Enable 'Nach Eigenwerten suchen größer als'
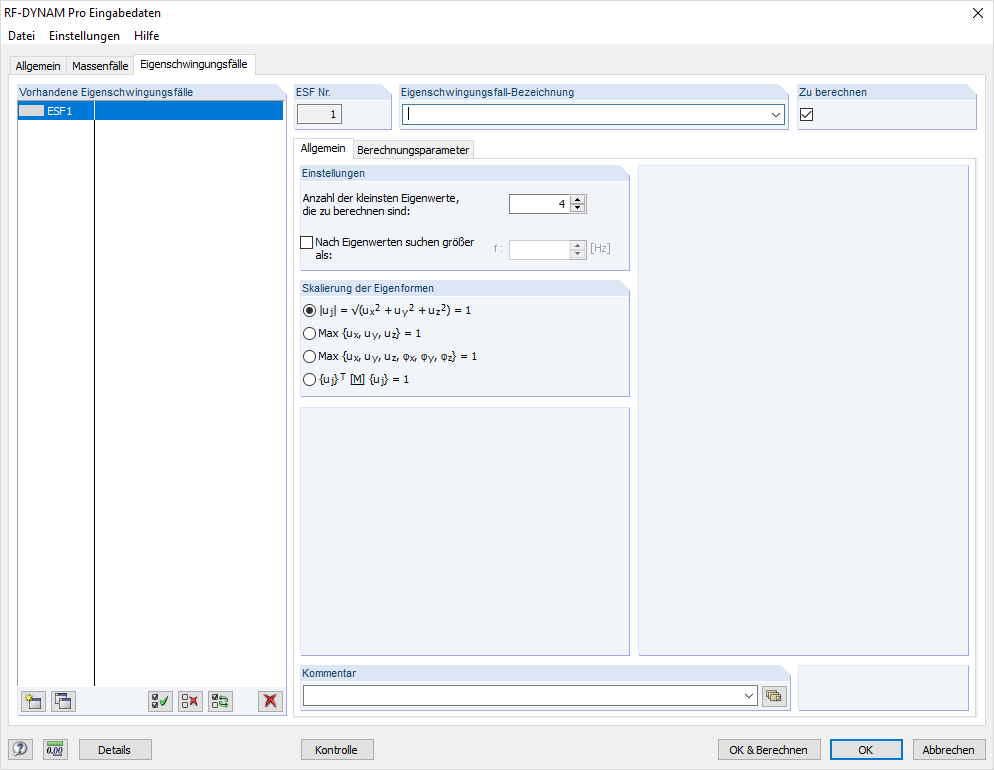 point(306,243)
